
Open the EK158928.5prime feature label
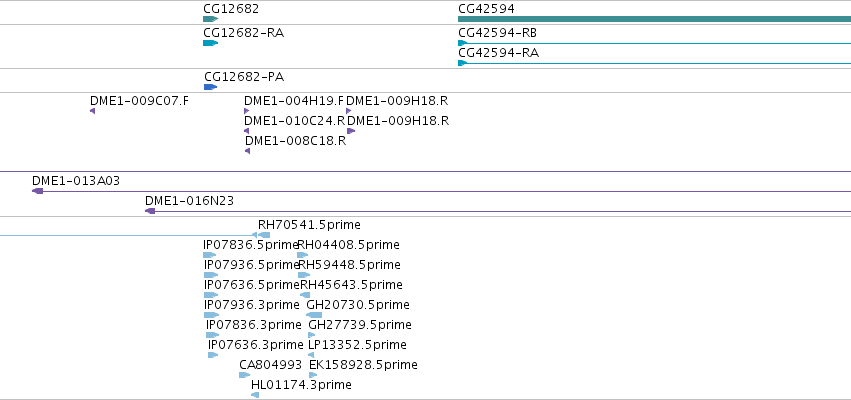coord(363,365)
